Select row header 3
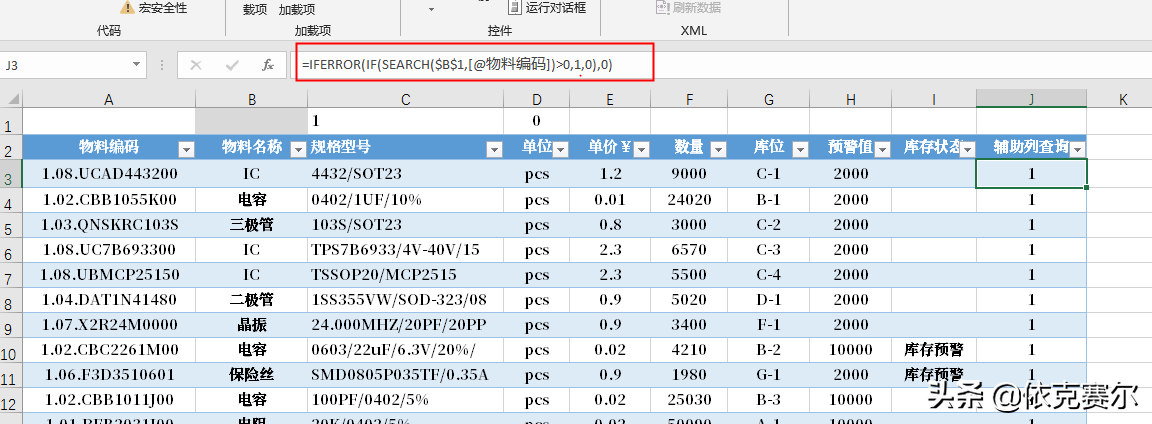This screenshot has height=424, width=1152. pyautogui.click(x=11, y=174)
